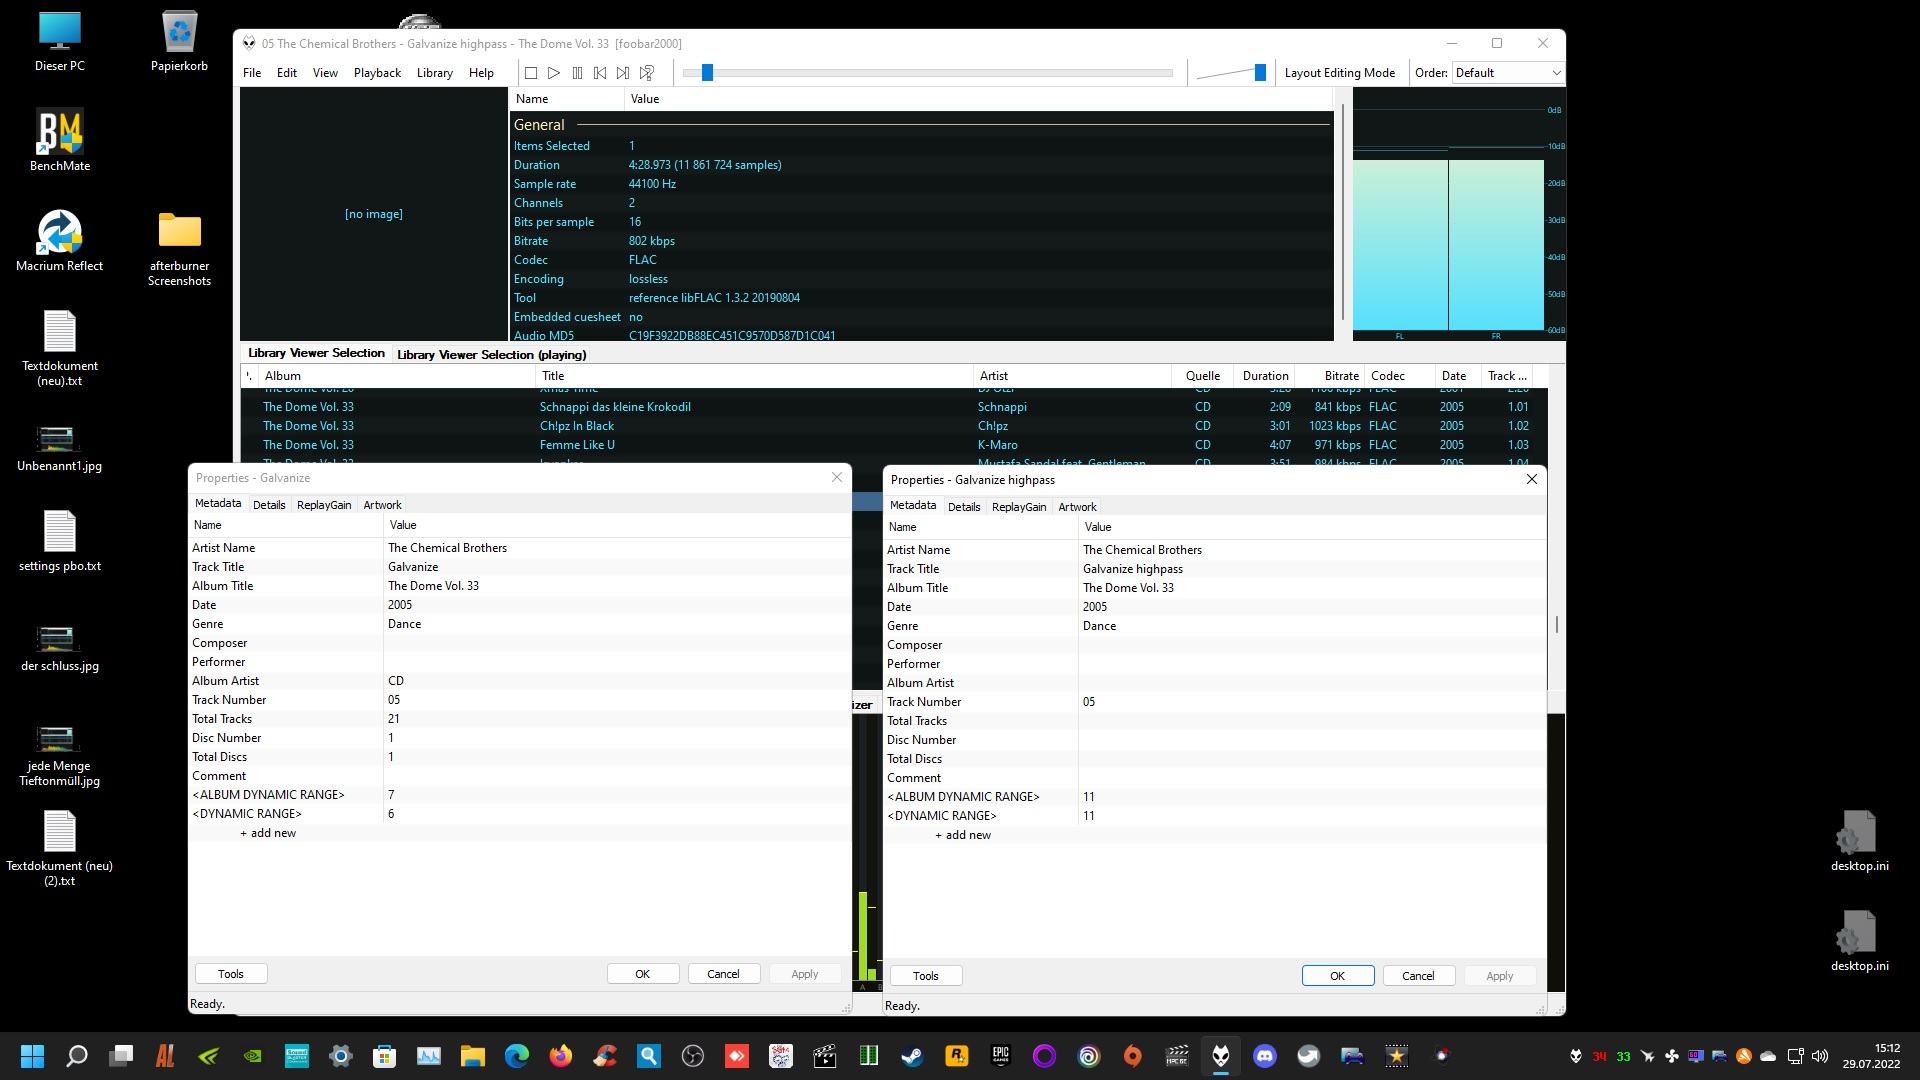The height and width of the screenshot is (1080, 1920).
Task: Open Epic Games launcher from taskbar
Action: click(1000, 1056)
